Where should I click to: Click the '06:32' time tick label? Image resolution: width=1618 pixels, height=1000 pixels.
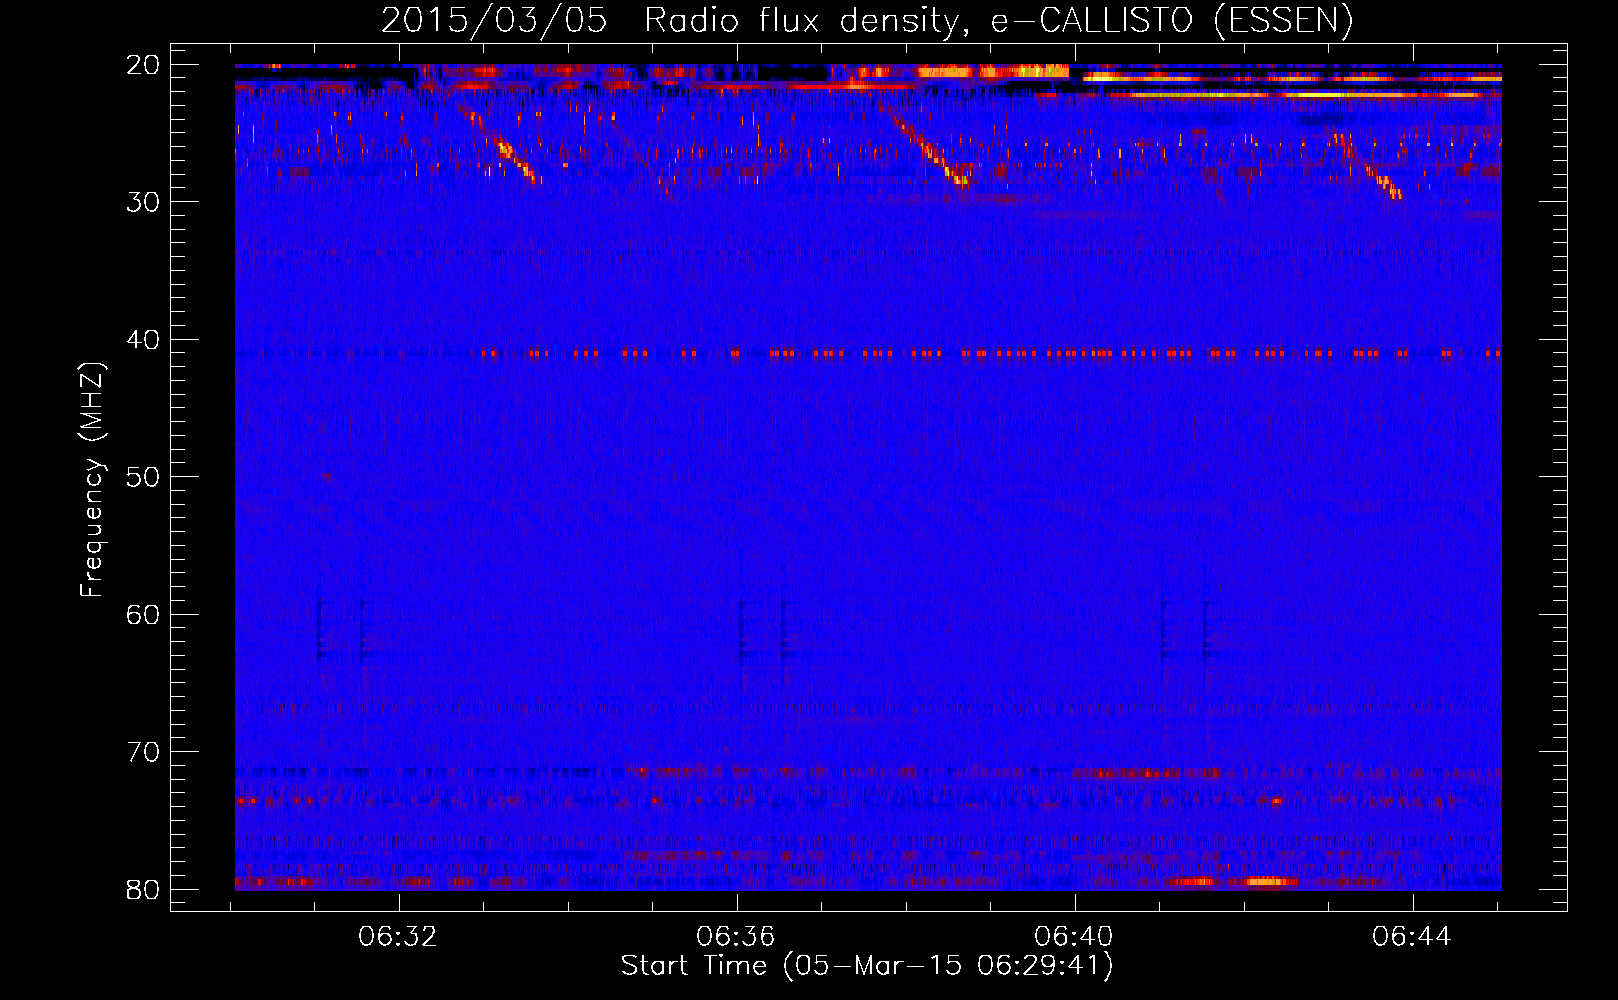[398, 937]
